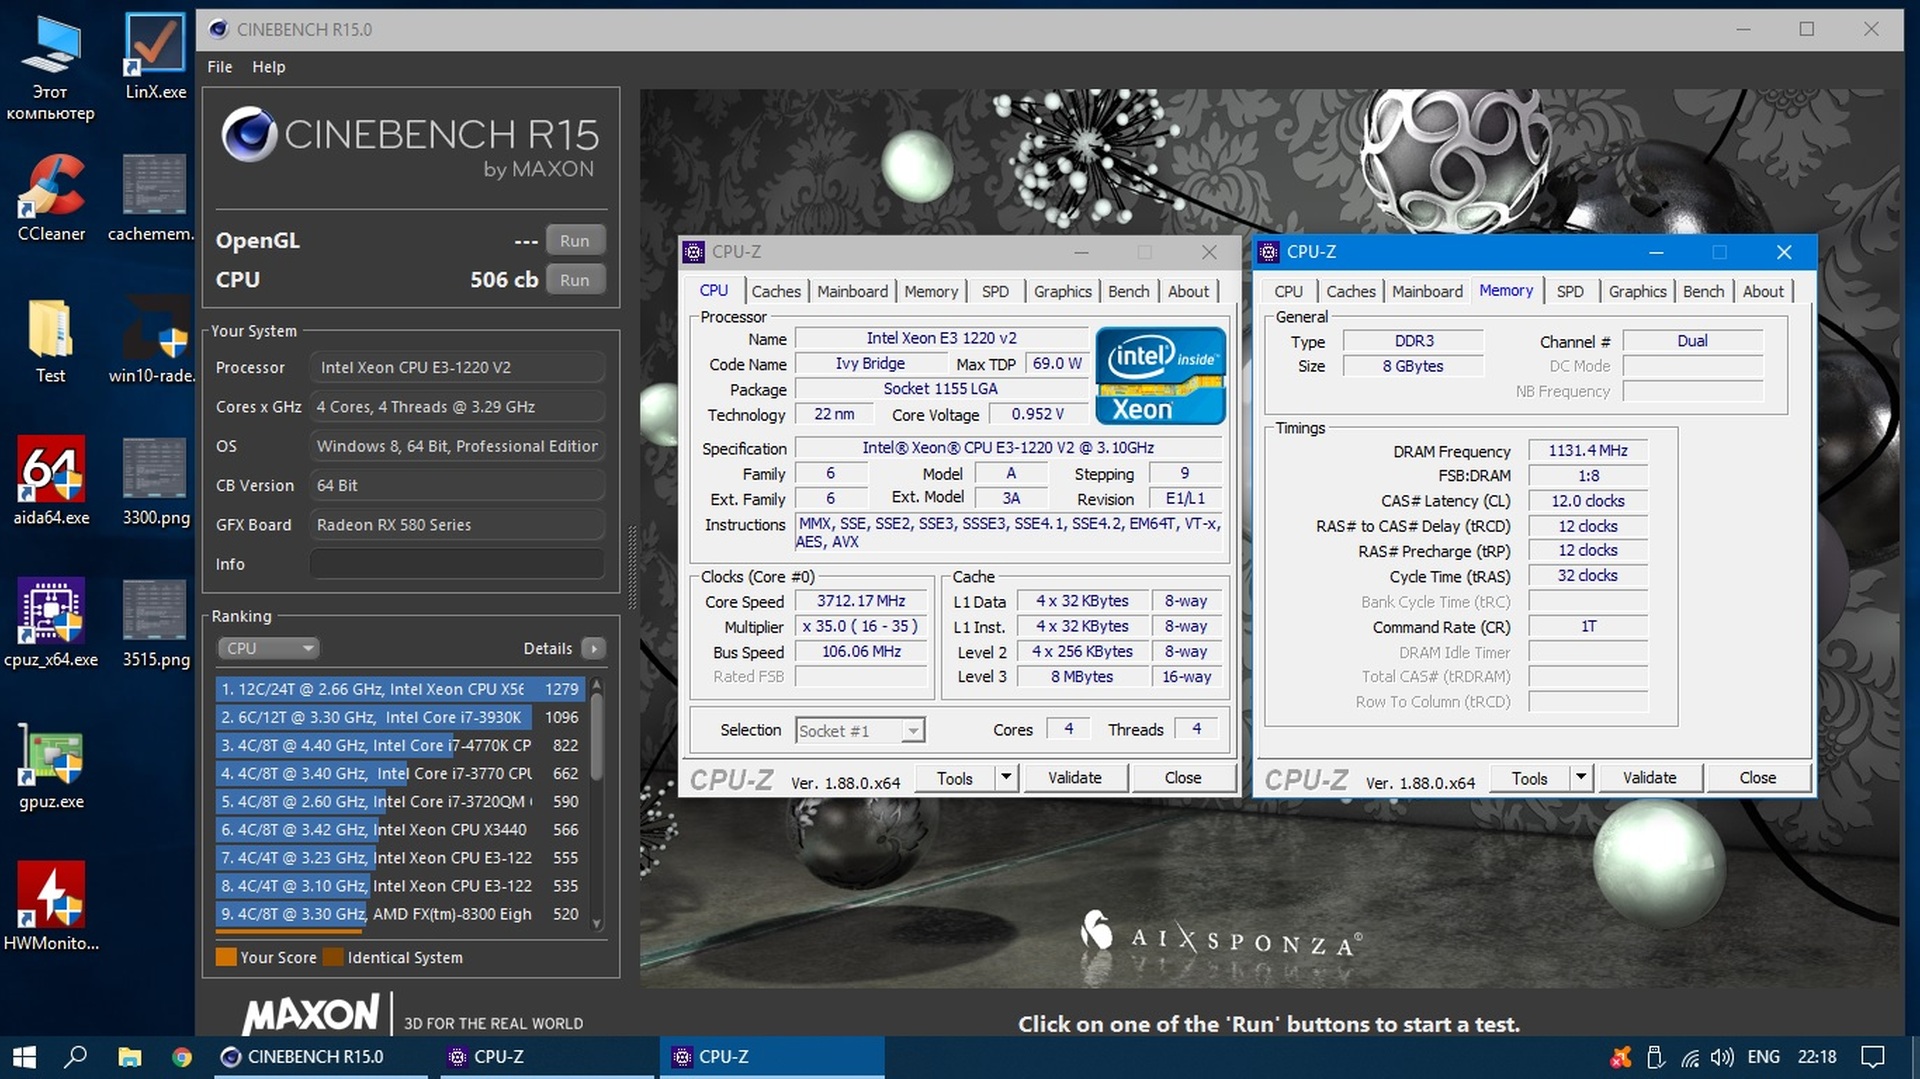Click the Info input field
The width and height of the screenshot is (1920, 1079).
click(457, 564)
